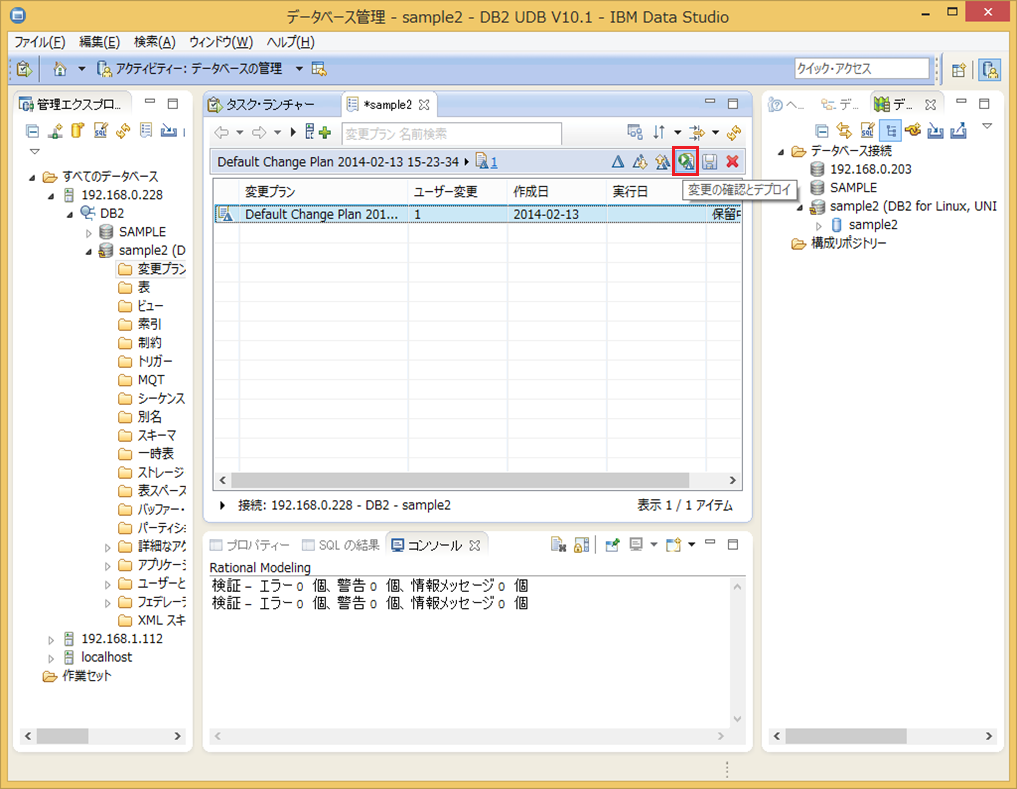Toggle the highlighted tree layout button in the Data Source Explorer
The width and height of the screenshot is (1017, 789).
(x=891, y=131)
